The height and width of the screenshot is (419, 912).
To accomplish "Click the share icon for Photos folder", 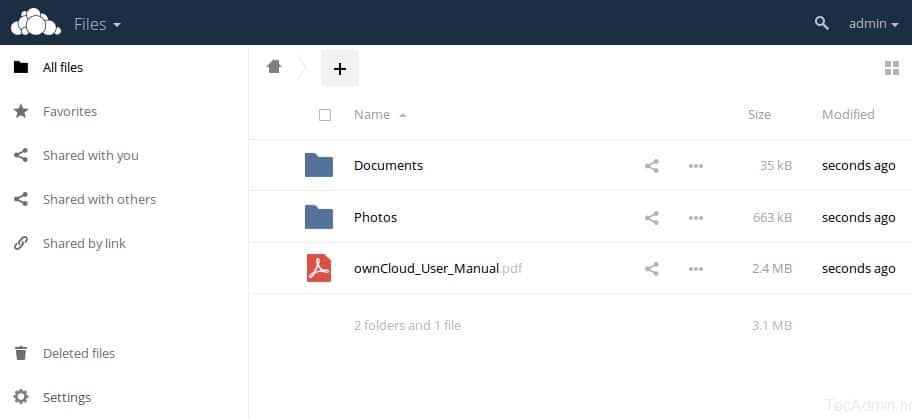I will tap(652, 218).
